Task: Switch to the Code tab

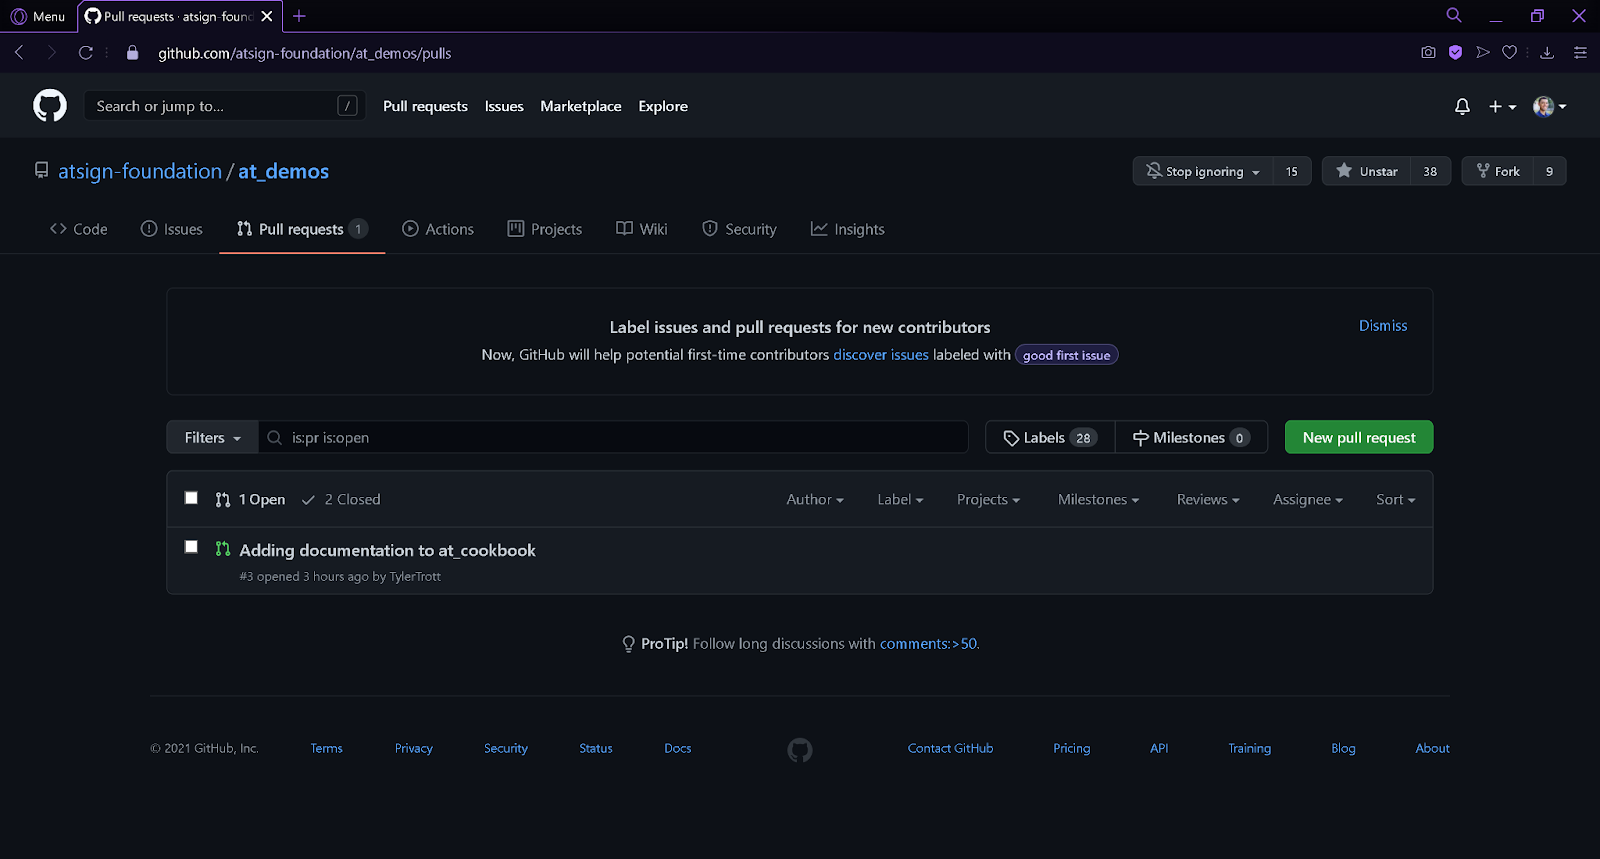Action: (79, 229)
